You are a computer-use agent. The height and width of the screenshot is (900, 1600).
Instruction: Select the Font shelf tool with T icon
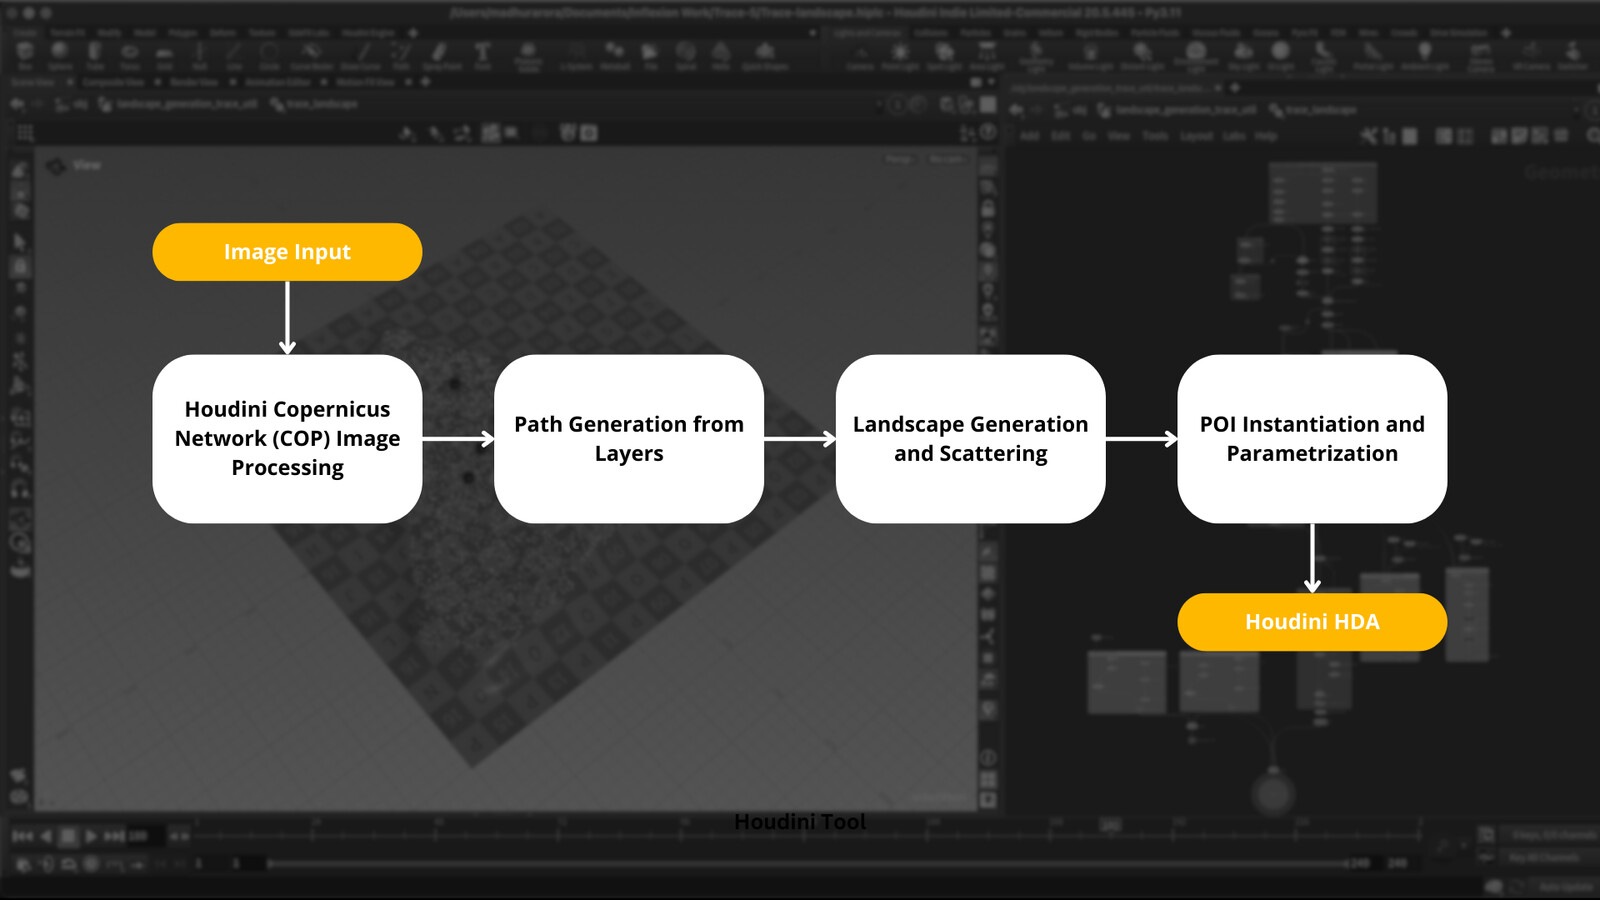click(x=482, y=55)
